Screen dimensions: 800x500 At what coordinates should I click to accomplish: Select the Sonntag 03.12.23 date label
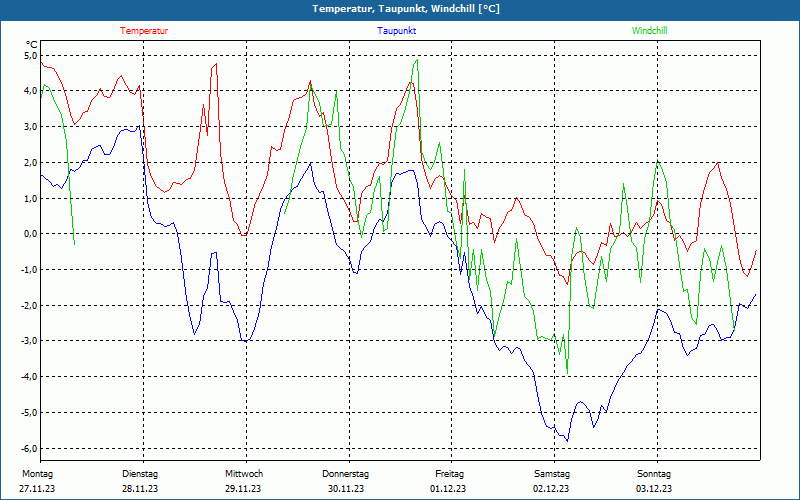pyautogui.click(x=654, y=481)
